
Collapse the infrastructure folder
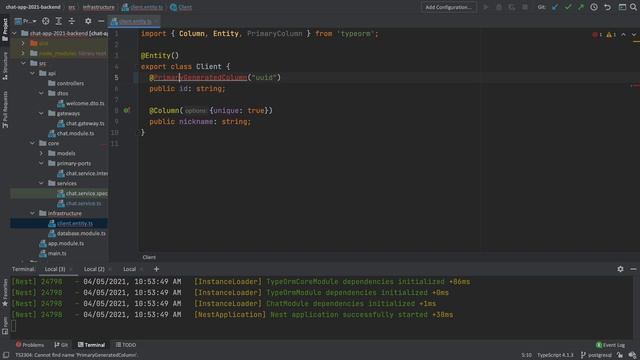point(32,213)
